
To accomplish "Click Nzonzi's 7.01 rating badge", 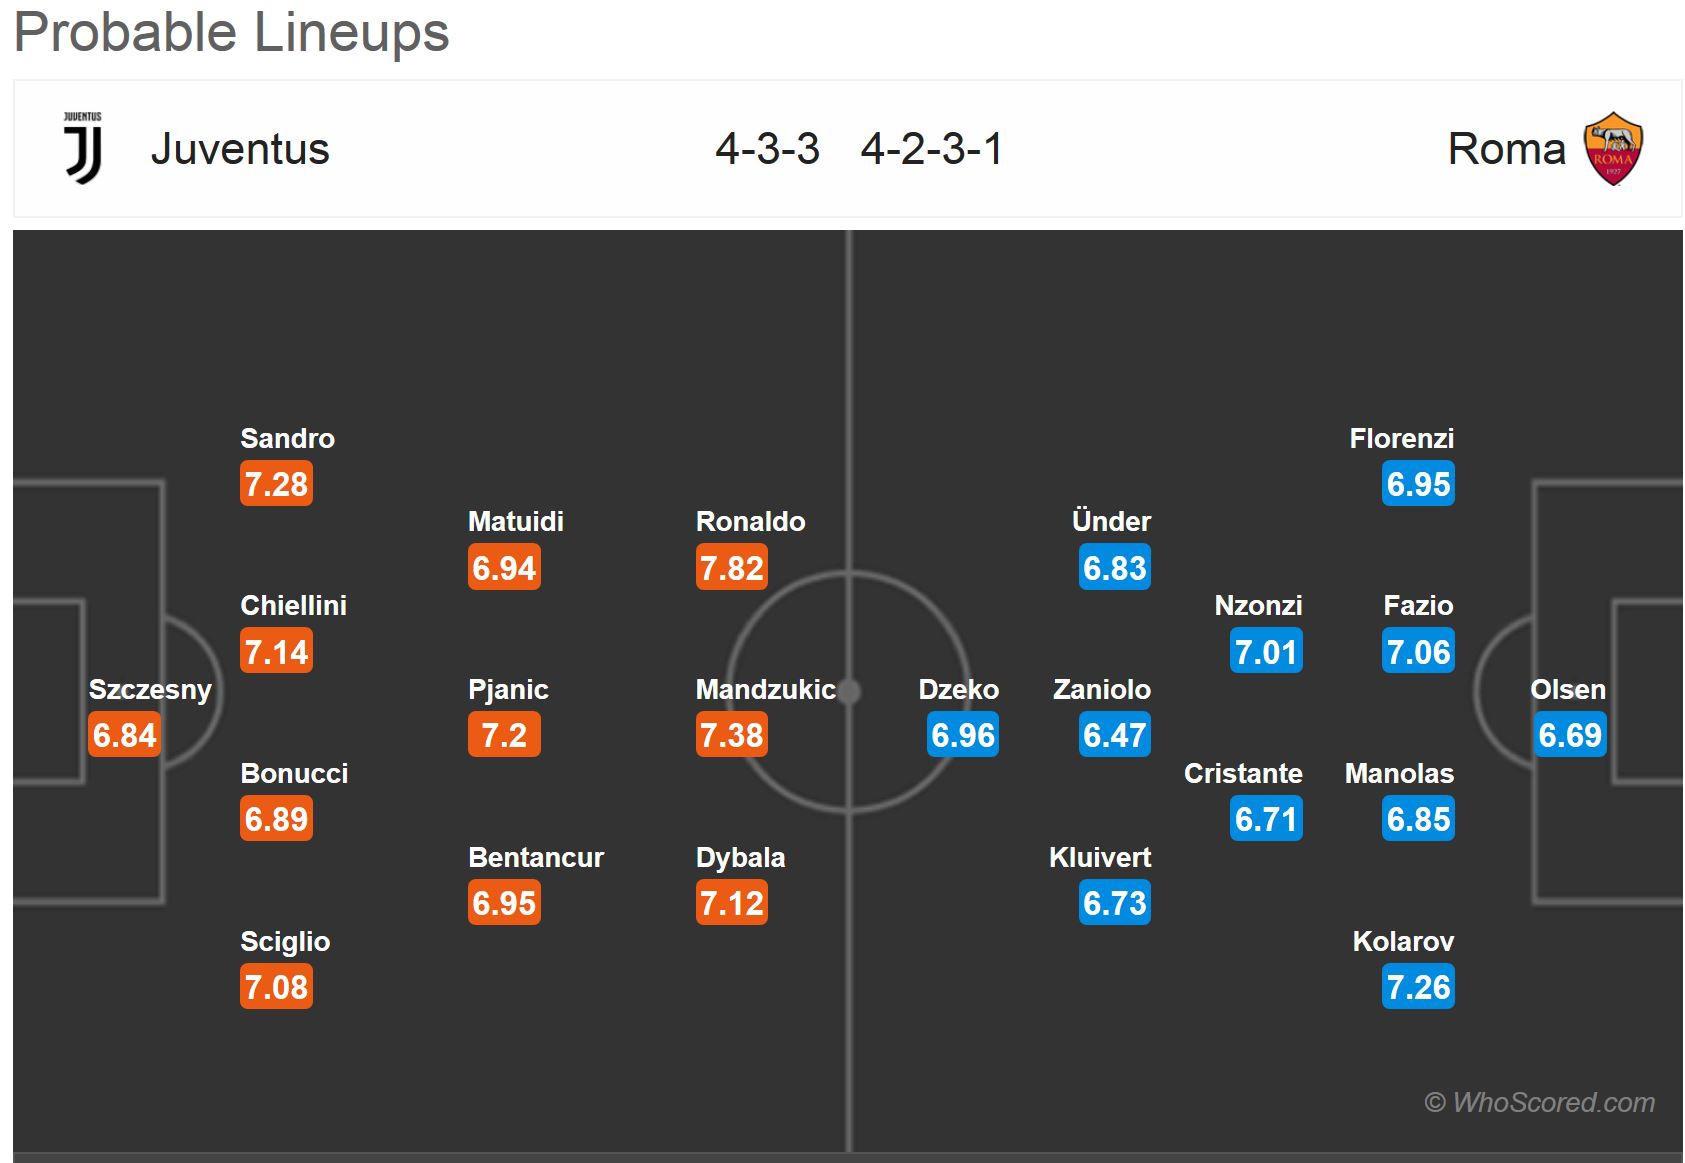I will click(x=1266, y=652).
